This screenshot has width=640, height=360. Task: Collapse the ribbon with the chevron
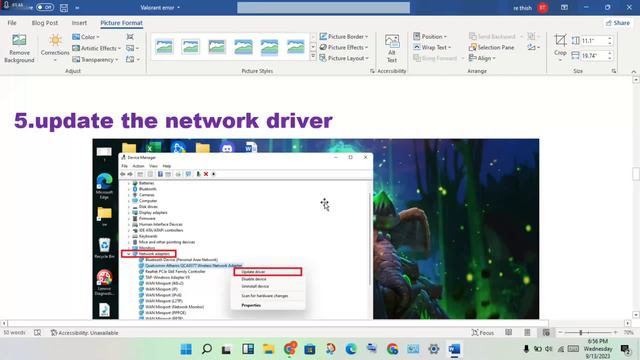click(x=633, y=71)
